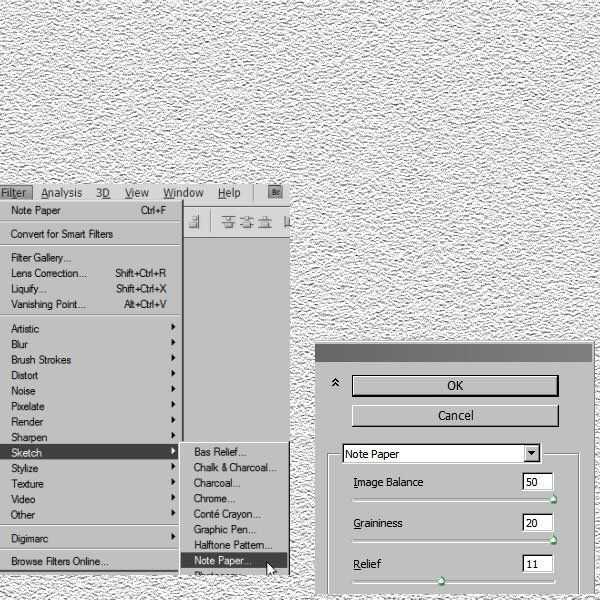Choose Lens Correction from Filter menu
This screenshot has height=600, width=600.
[89, 273]
